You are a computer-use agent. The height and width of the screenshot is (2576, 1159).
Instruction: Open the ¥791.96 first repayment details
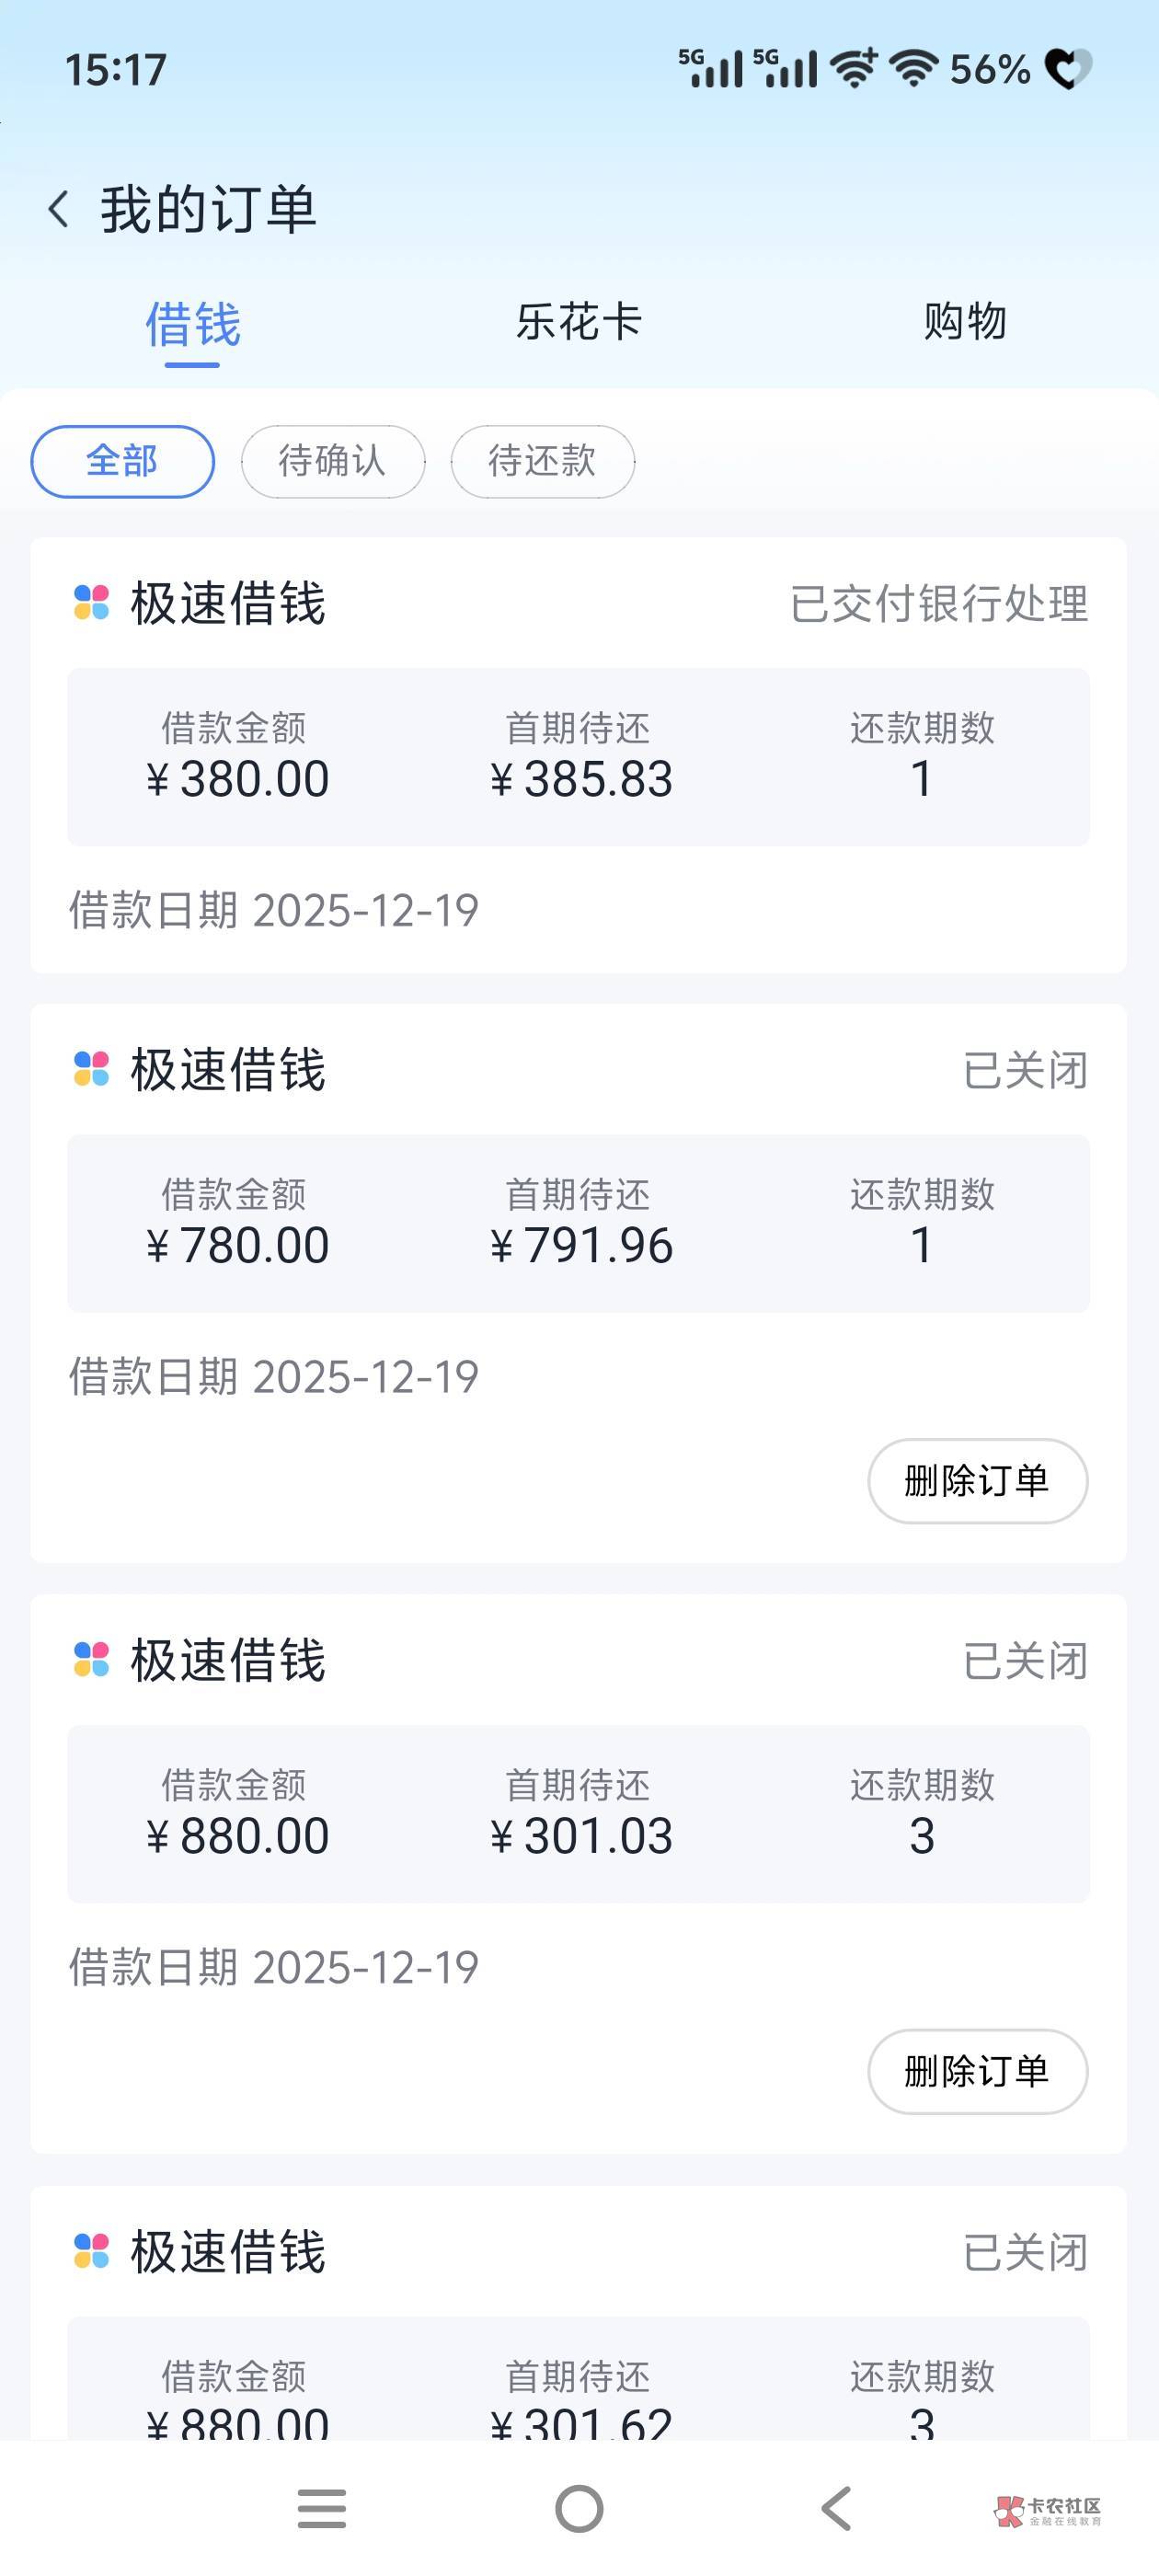pos(580,1224)
